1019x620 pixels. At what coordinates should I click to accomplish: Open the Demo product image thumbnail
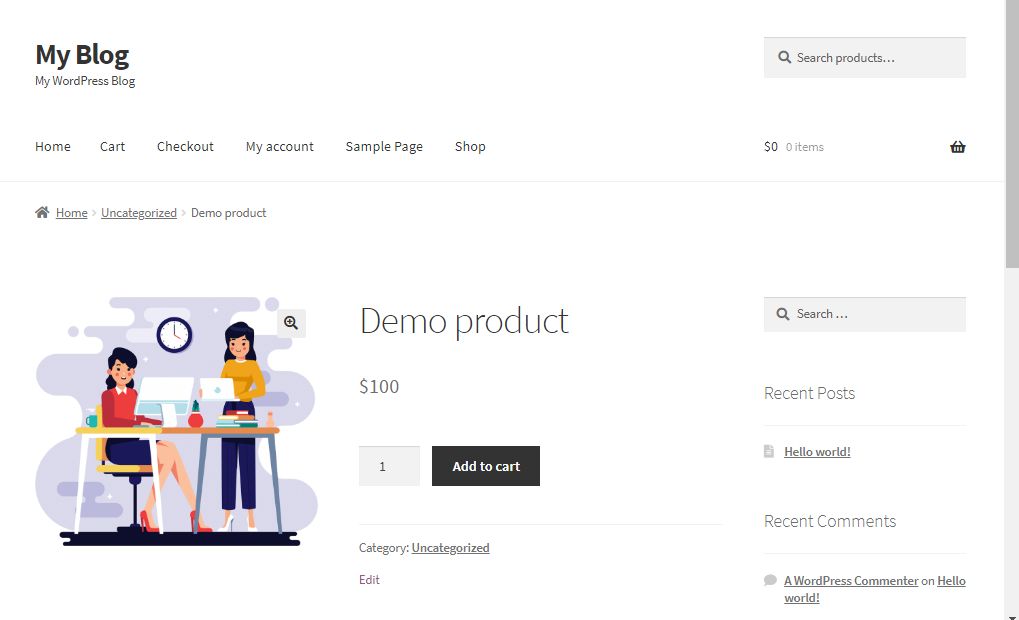(x=176, y=420)
